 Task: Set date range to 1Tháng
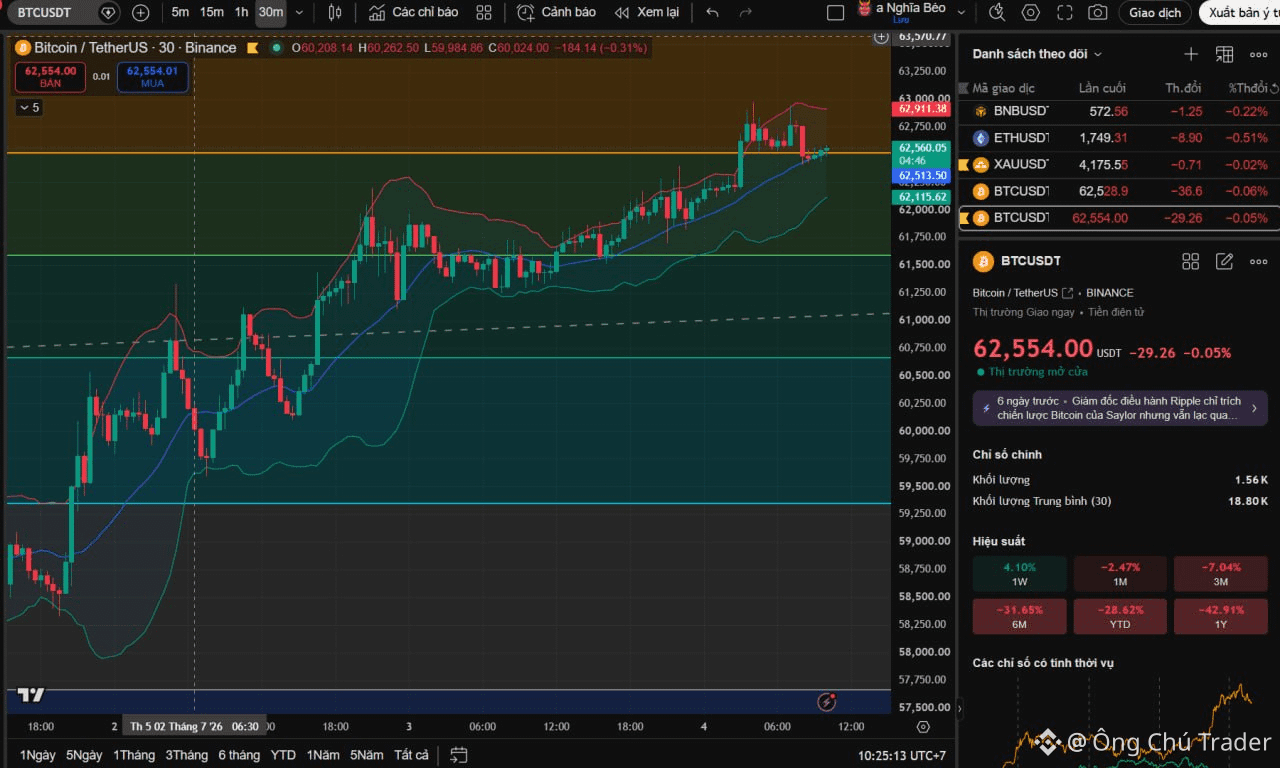[134, 755]
